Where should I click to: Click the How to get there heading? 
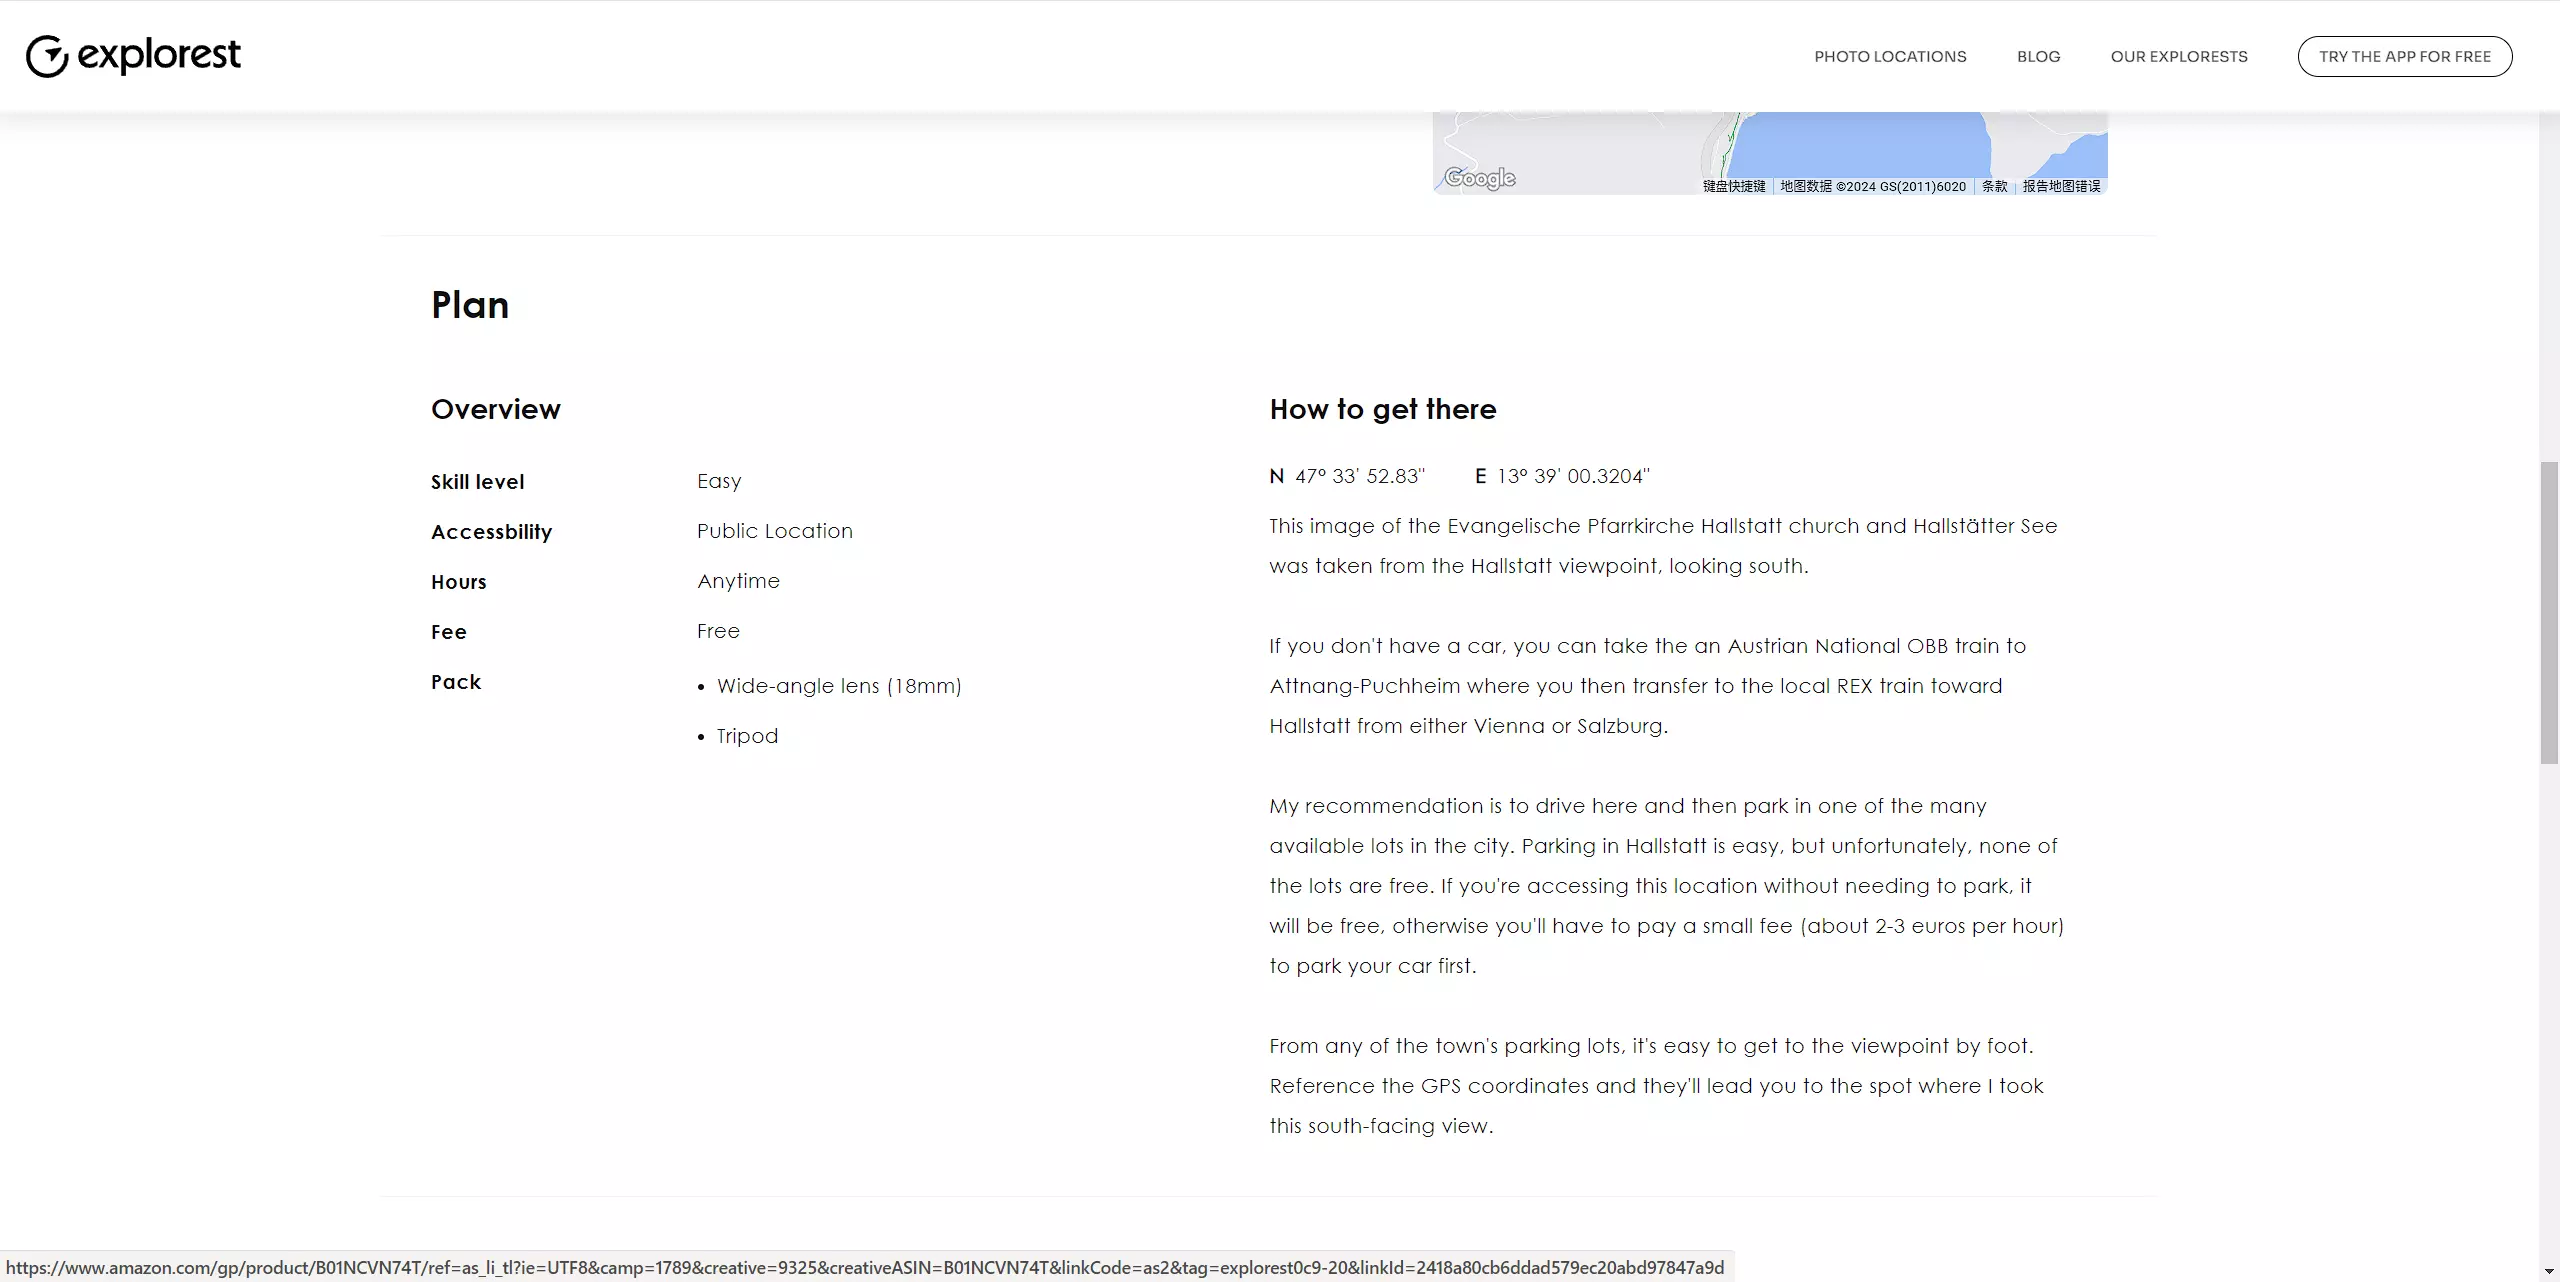tap(1382, 409)
